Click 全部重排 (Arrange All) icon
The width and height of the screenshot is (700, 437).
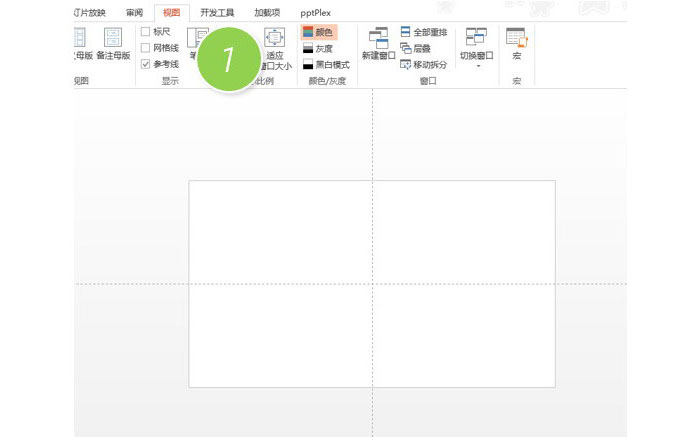(x=406, y=32)
